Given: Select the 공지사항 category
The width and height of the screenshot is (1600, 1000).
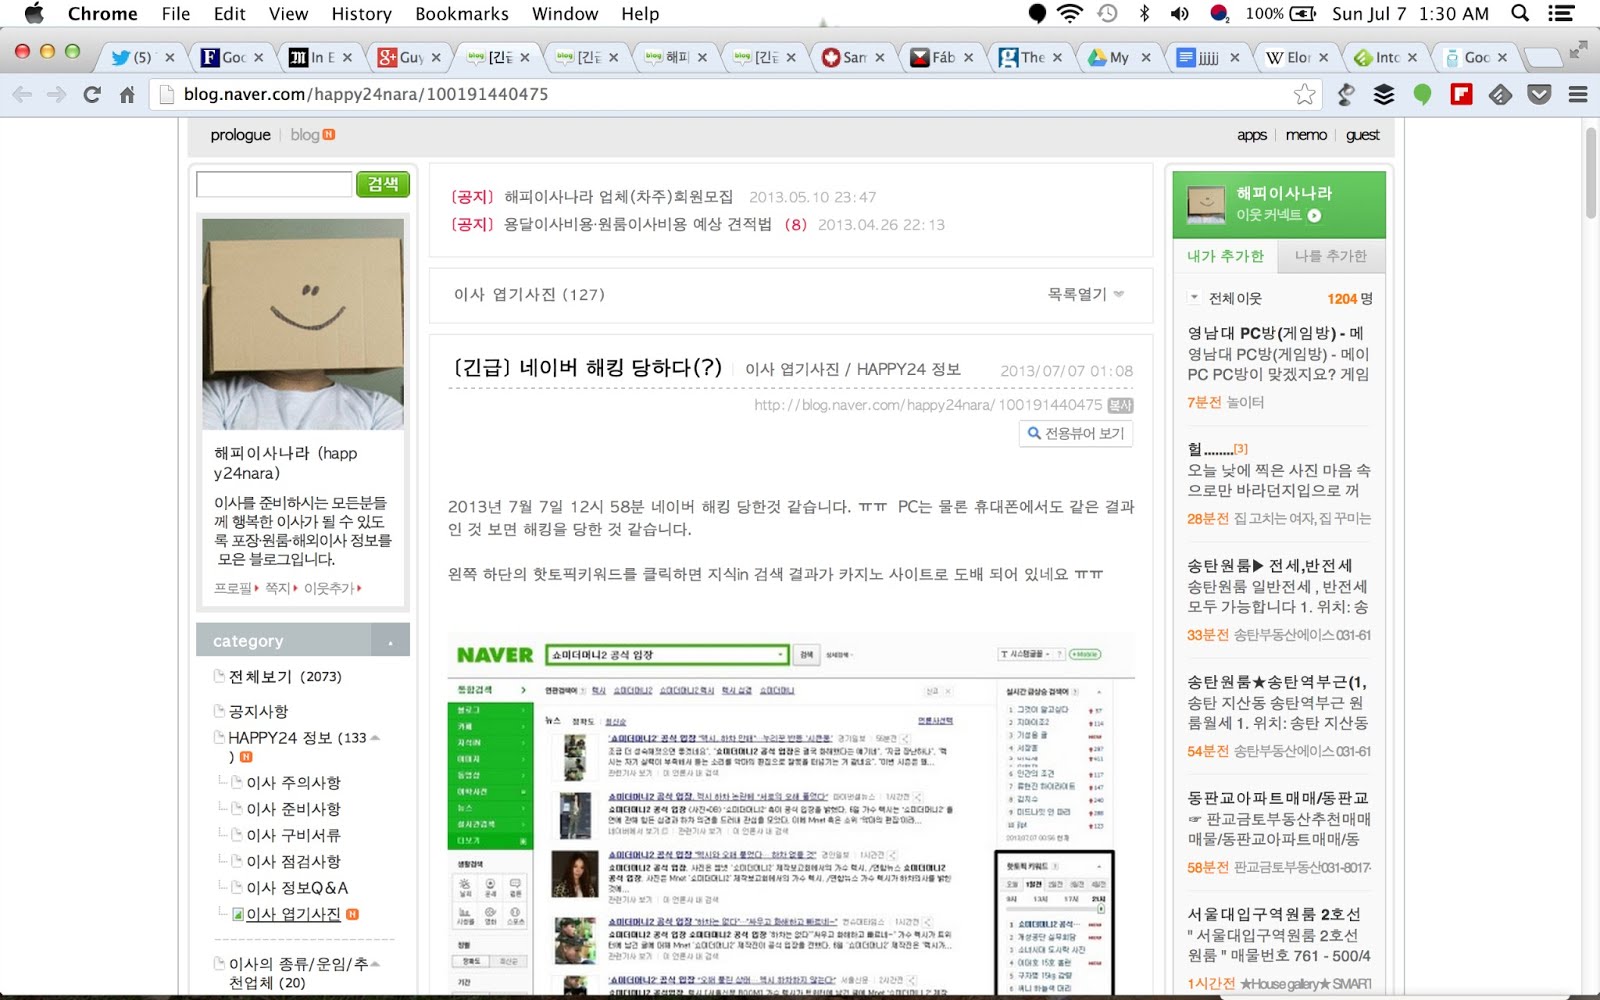Looking at the screenshot, I should [258, 711].
